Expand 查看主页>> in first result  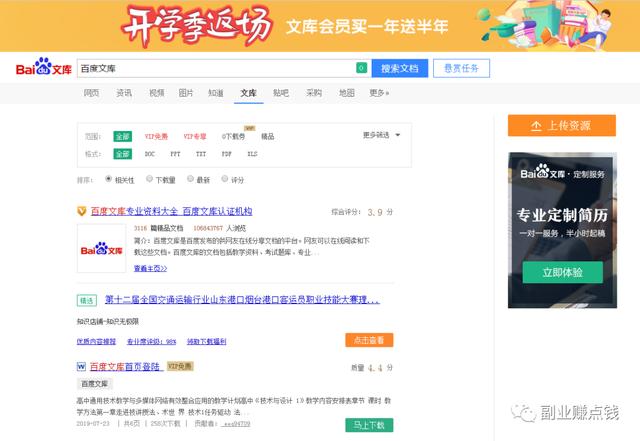pyautogui.click(x=150, y=268)
